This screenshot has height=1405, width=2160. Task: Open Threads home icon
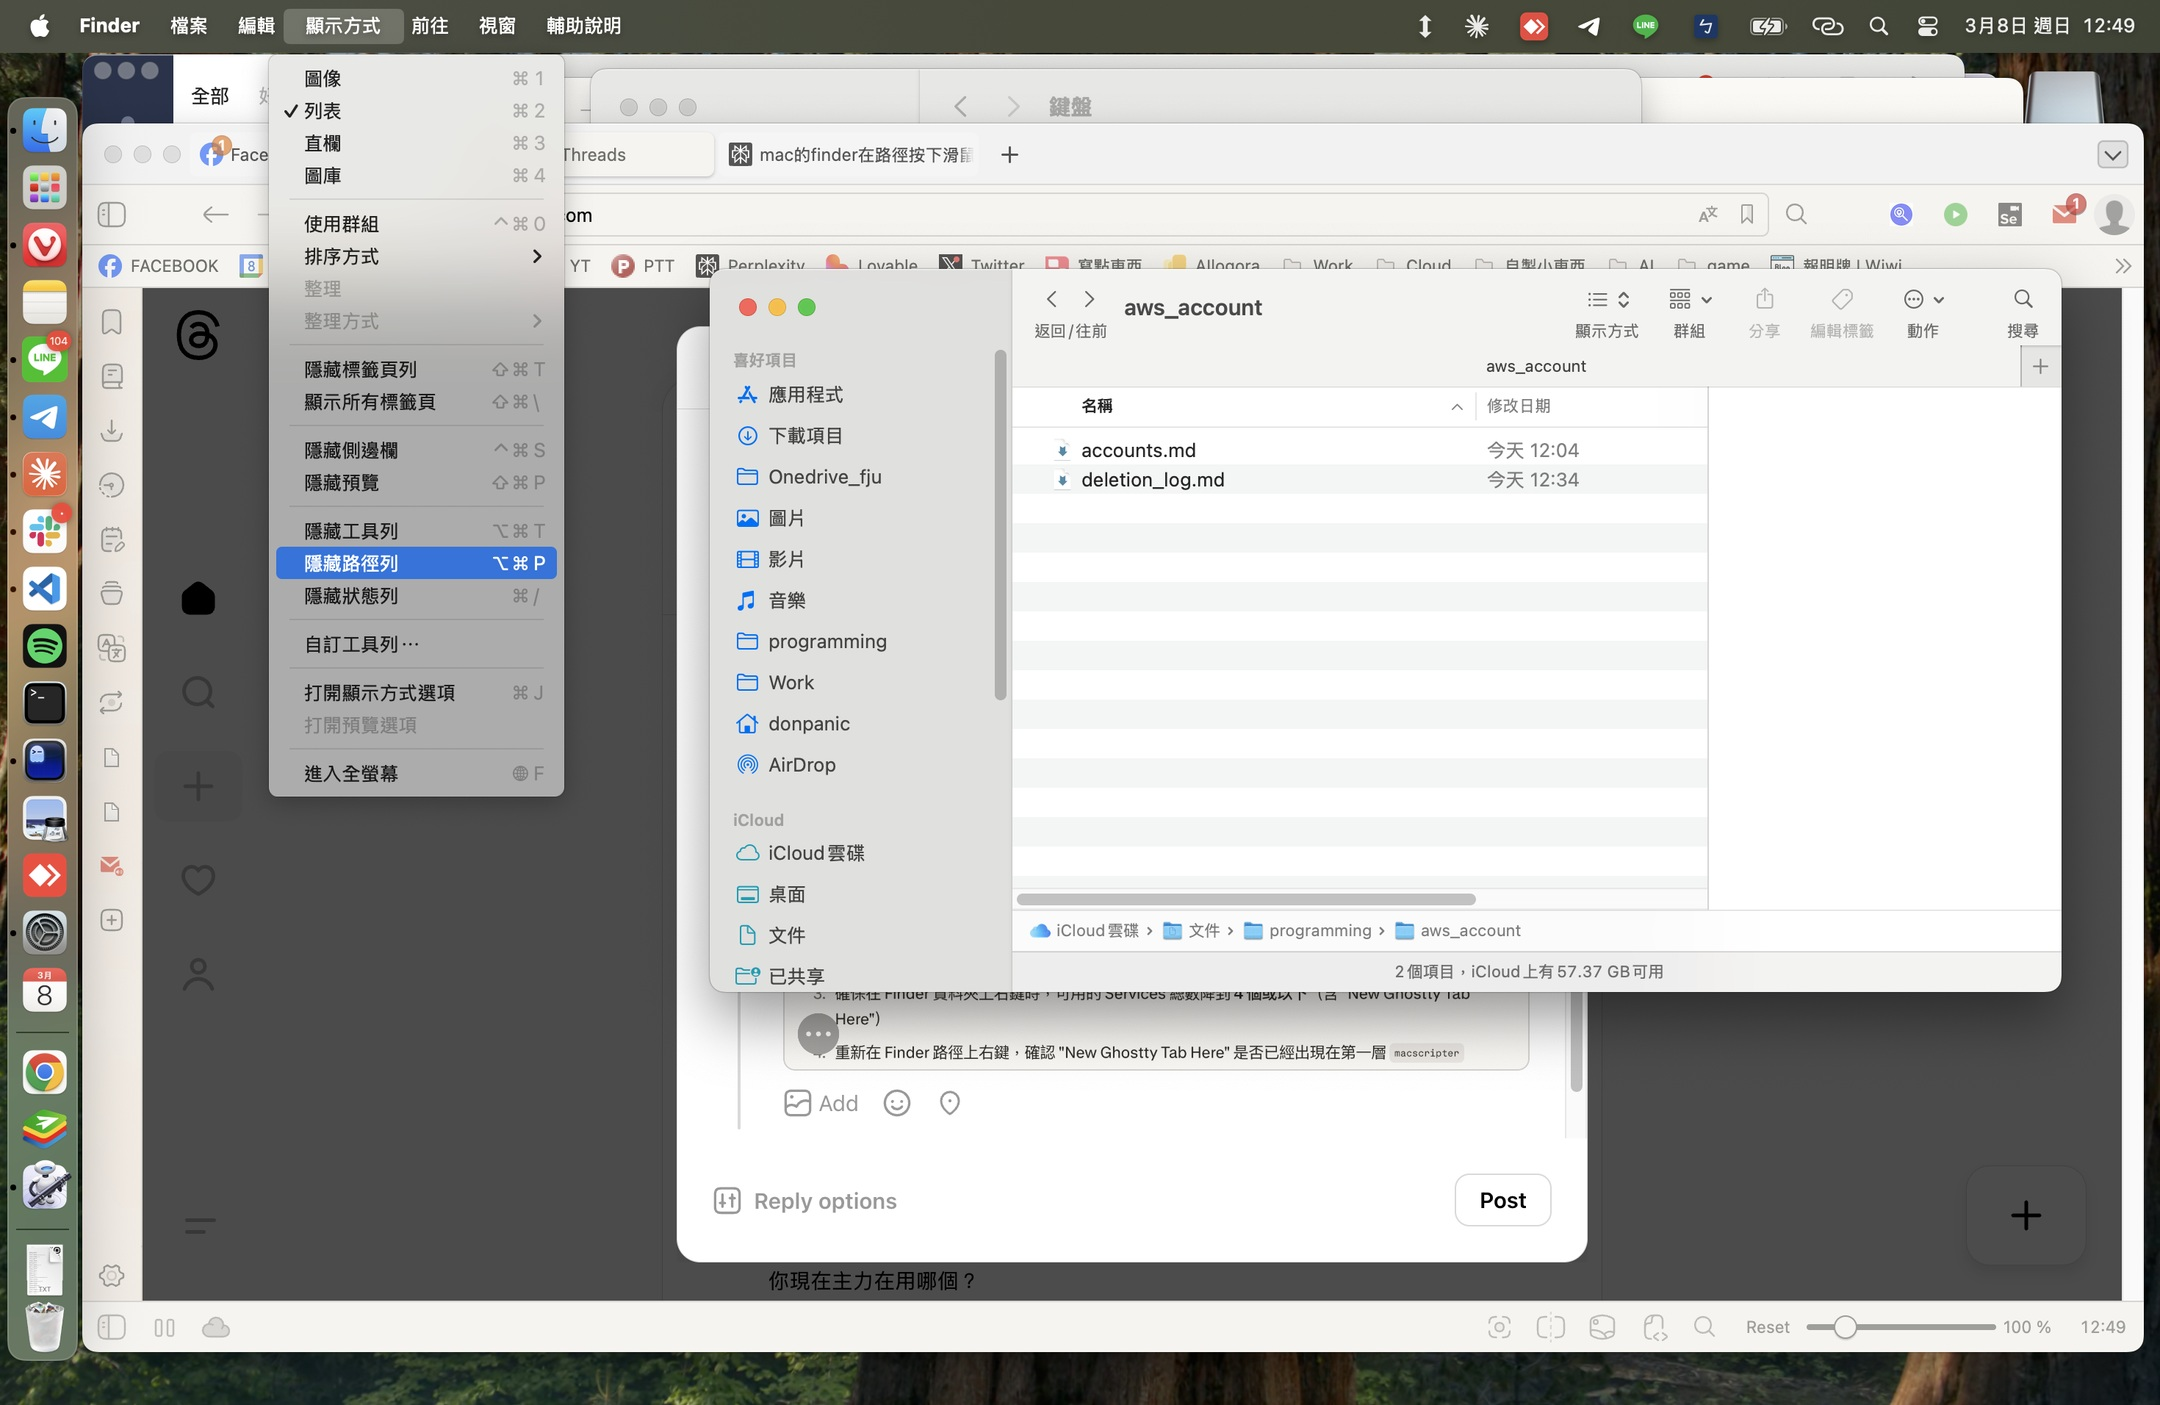pos(198,599)
